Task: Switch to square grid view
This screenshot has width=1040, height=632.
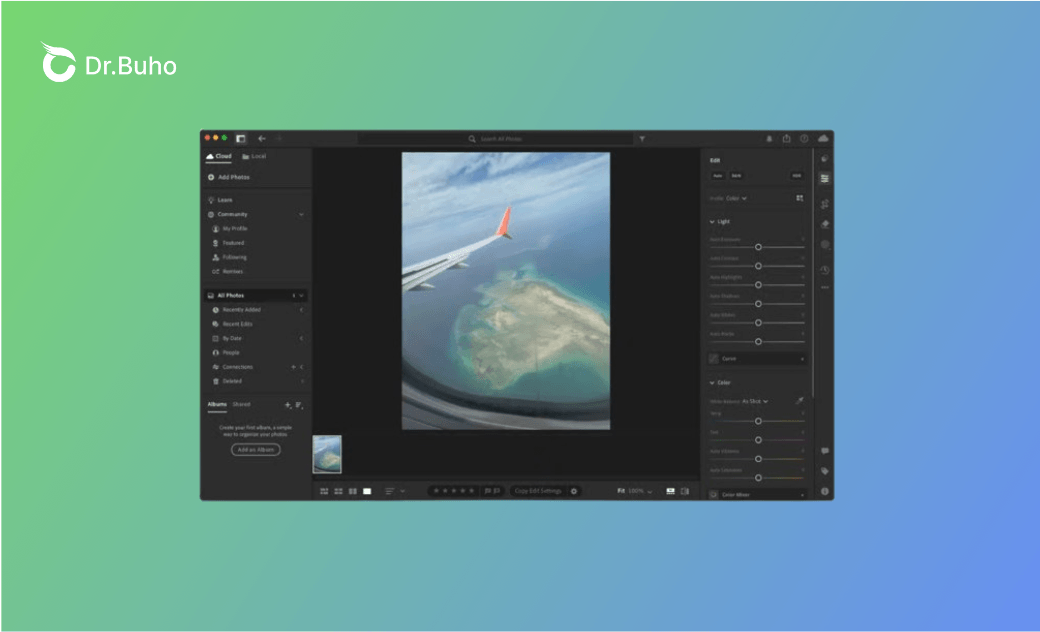Action: [338, 491]
